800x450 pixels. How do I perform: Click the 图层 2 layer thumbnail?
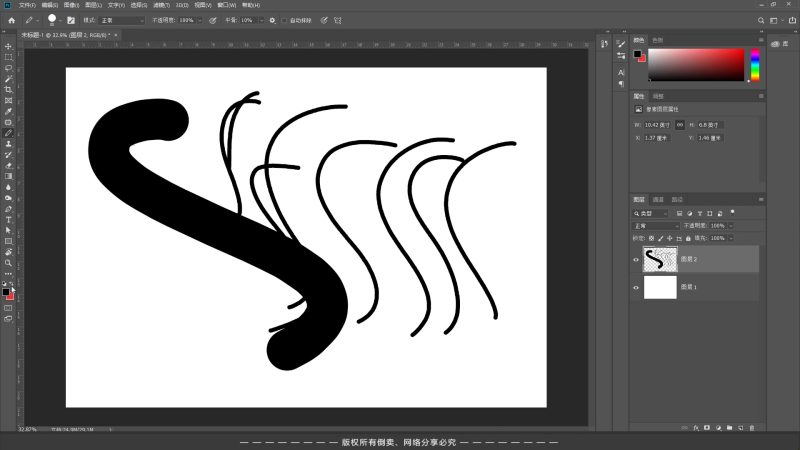click(660, 259)
